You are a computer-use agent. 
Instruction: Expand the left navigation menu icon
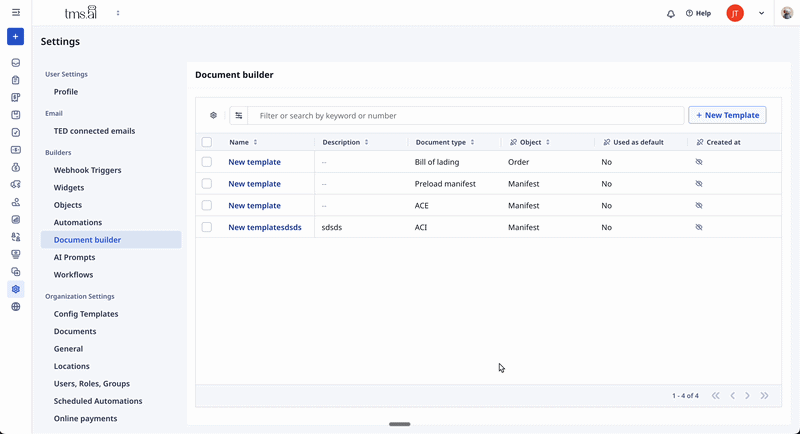(16, 13)
